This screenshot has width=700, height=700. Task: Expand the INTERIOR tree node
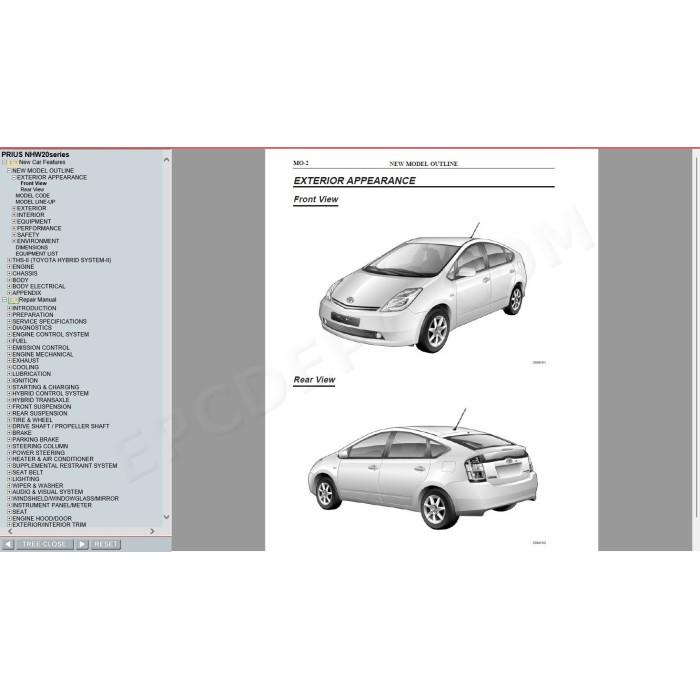pos(14,215)
